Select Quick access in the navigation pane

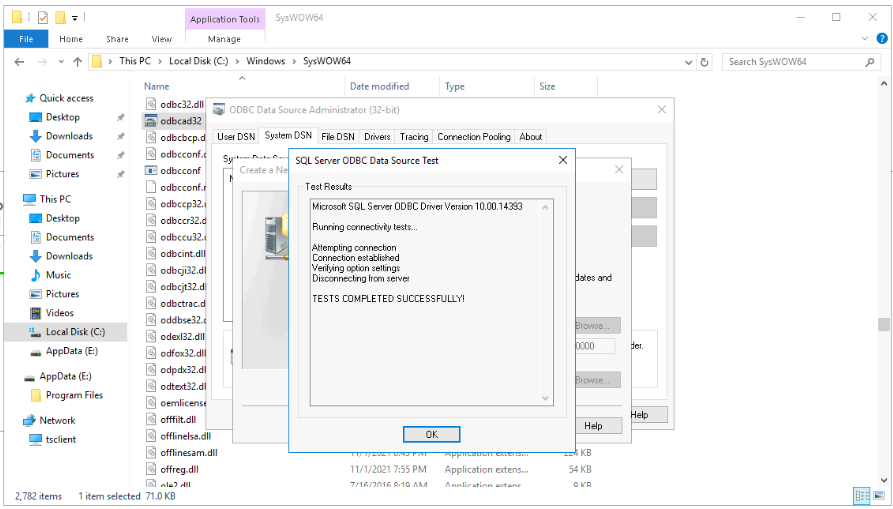66,98
